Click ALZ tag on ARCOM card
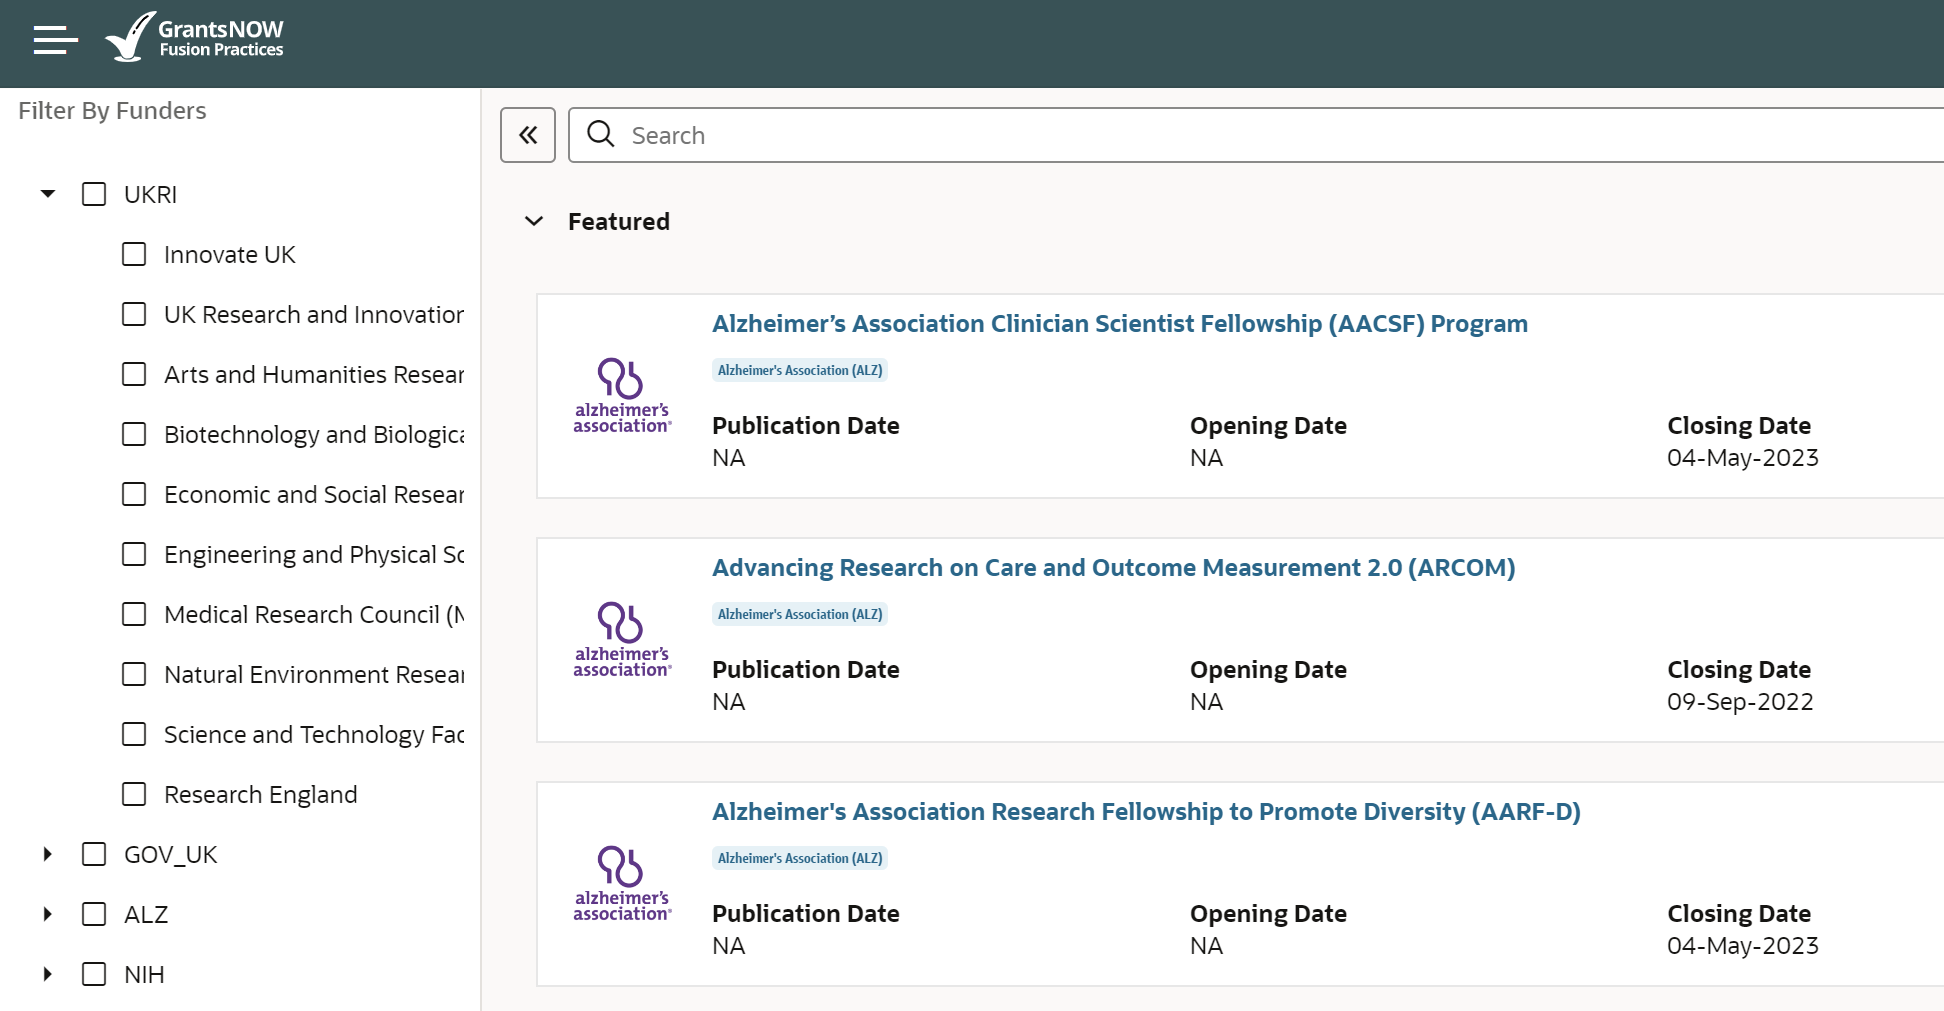The width and height of the screenshot is (1944, 1011). pyautogui.click(x=800, y=614)
